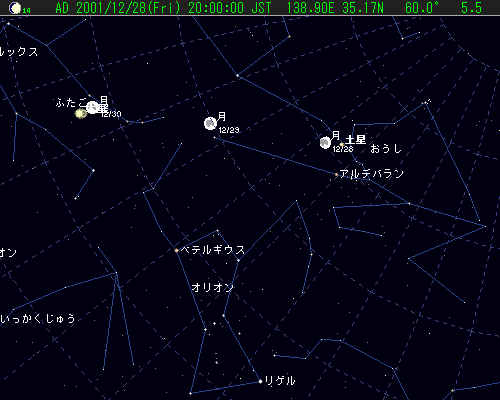Select the Rigel star marker

pyautogui.click(x=260, y=381)
